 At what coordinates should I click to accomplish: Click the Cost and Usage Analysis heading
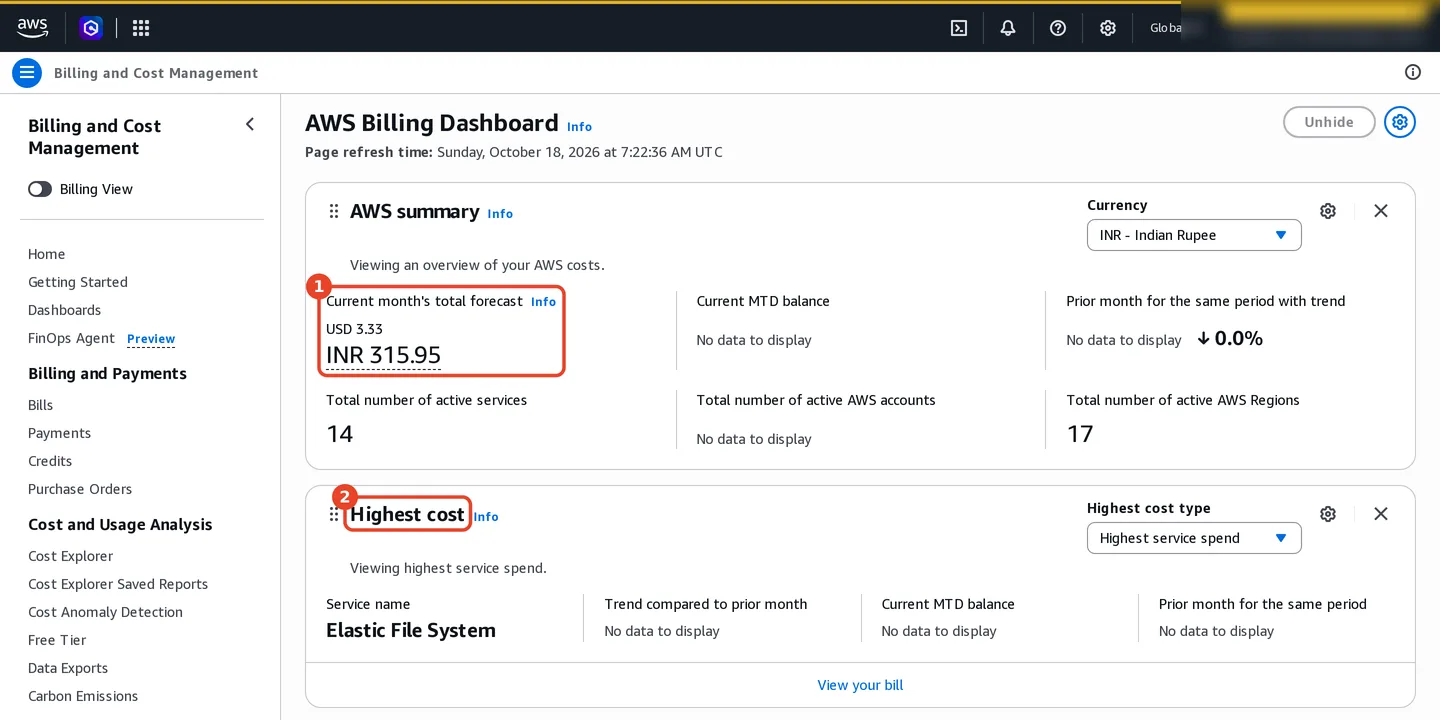tap(120, 524)
